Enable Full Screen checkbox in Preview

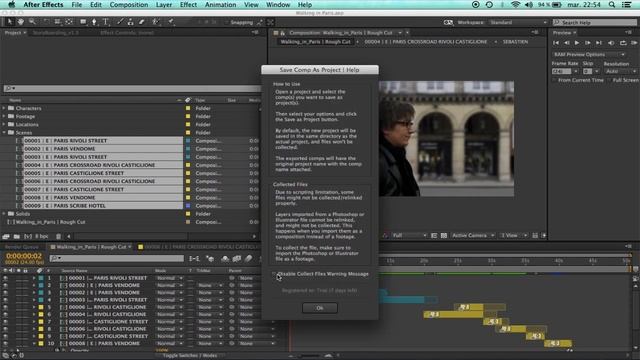coord(609,80)
